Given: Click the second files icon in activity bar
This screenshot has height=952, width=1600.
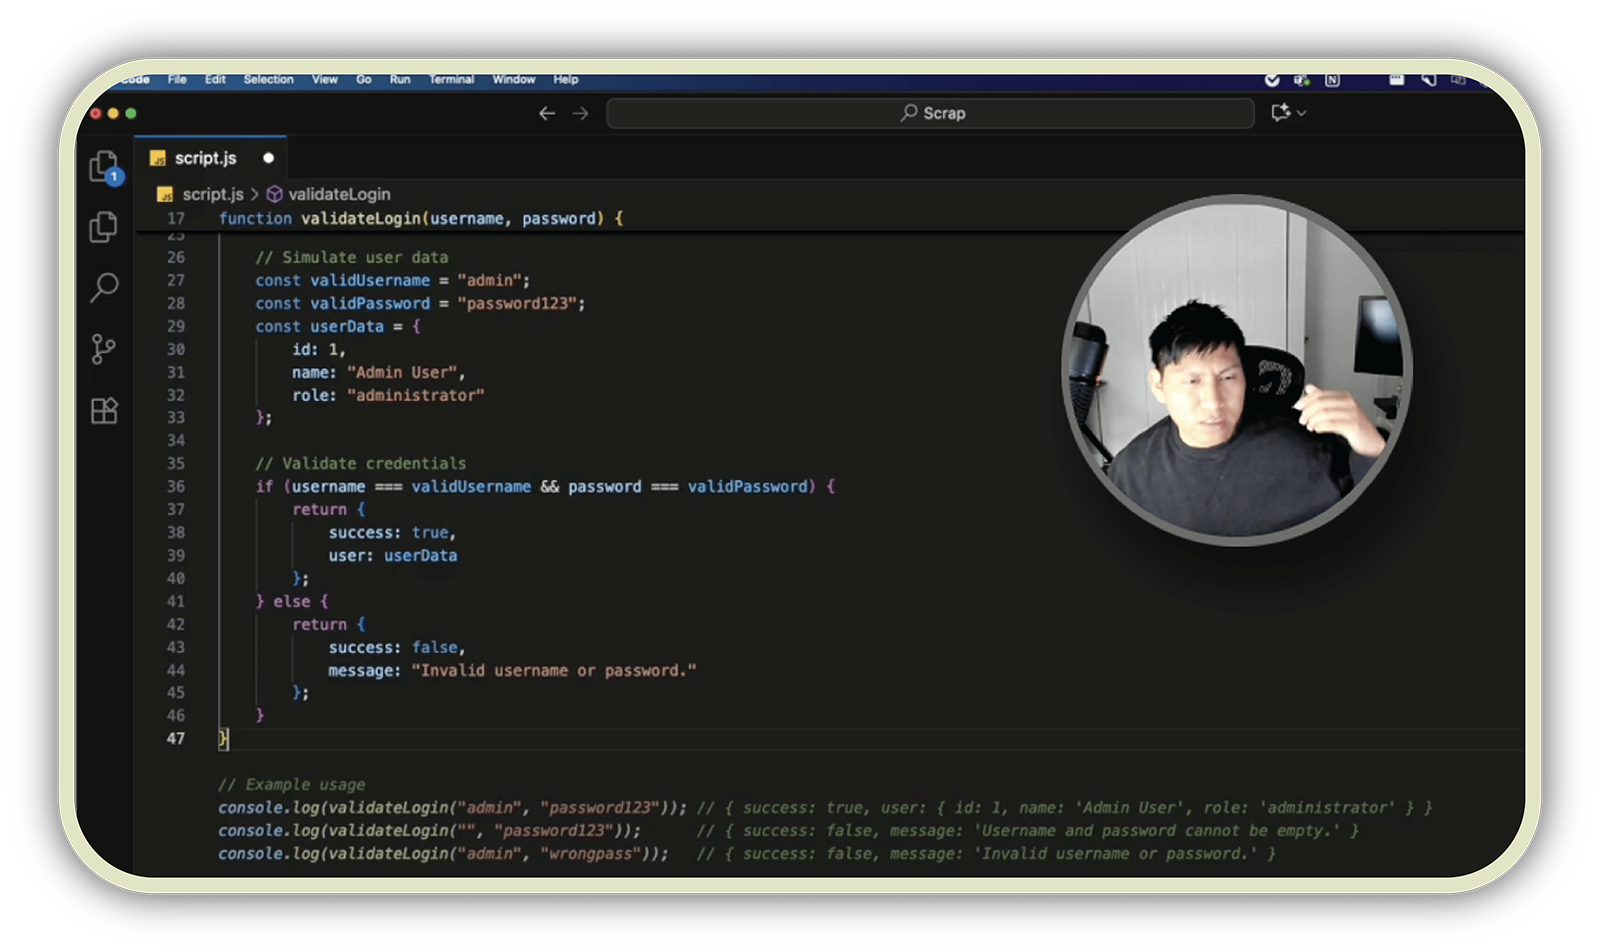Looking at the screenshot, I should [104, 228].
